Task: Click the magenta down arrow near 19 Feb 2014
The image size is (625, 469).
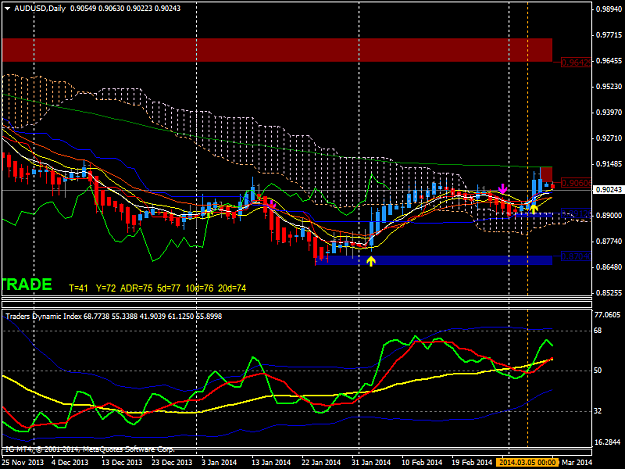Action: tap(503, 189)
